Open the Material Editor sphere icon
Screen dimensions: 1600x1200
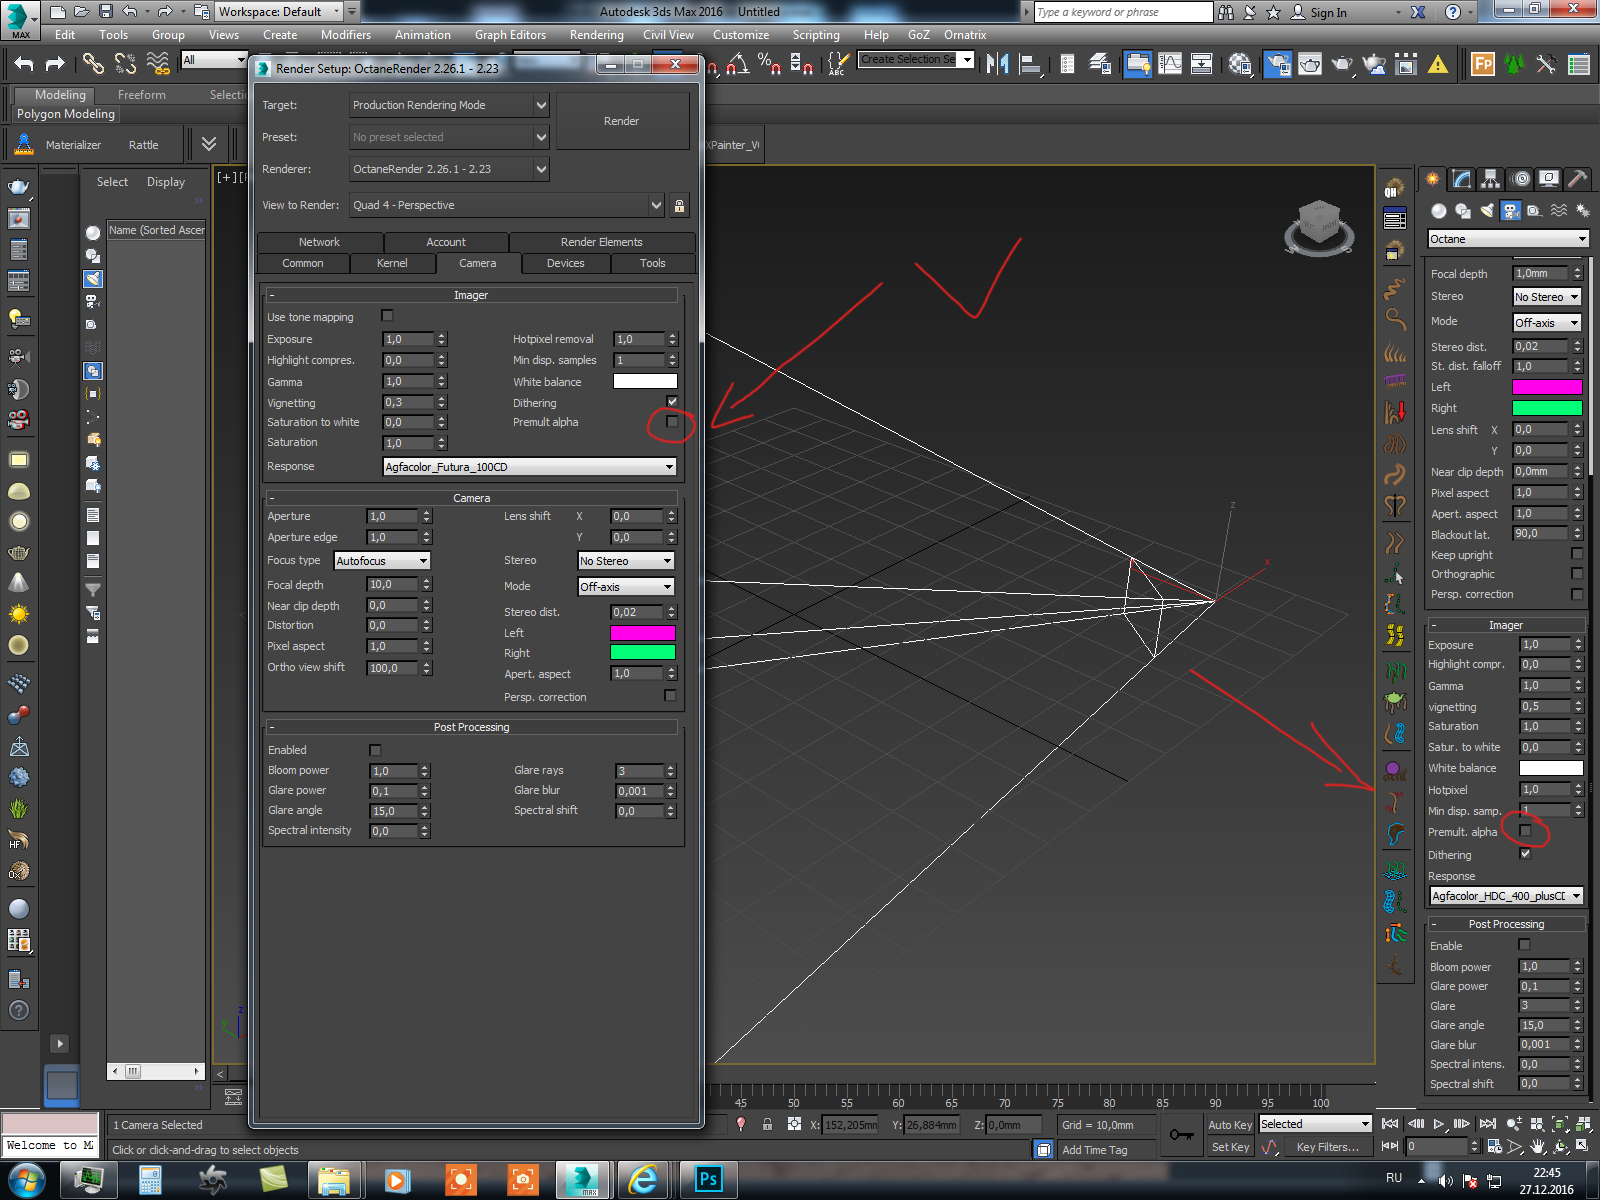(x=1241, y=64)
